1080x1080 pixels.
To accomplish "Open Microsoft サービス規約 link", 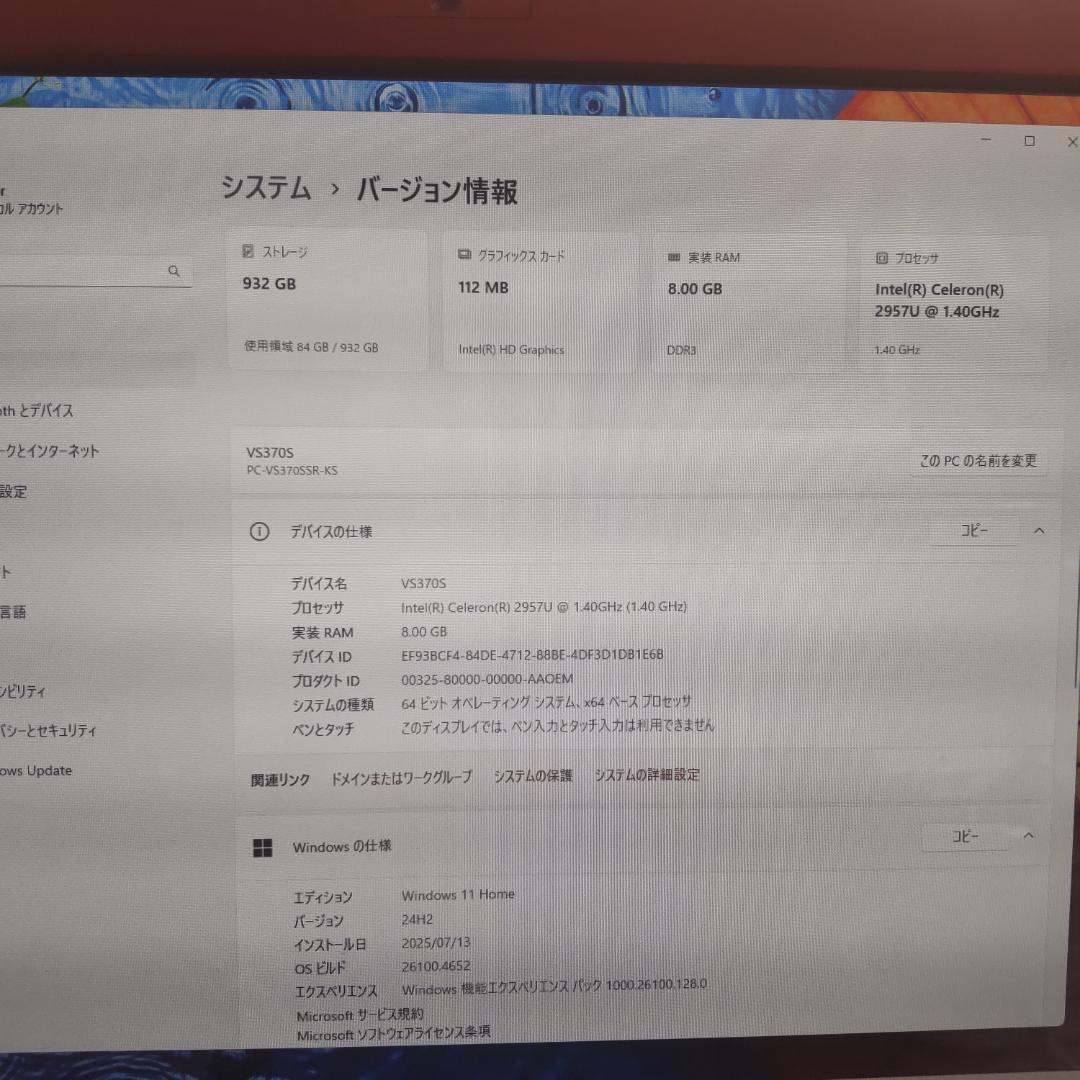I will 358,1013.
